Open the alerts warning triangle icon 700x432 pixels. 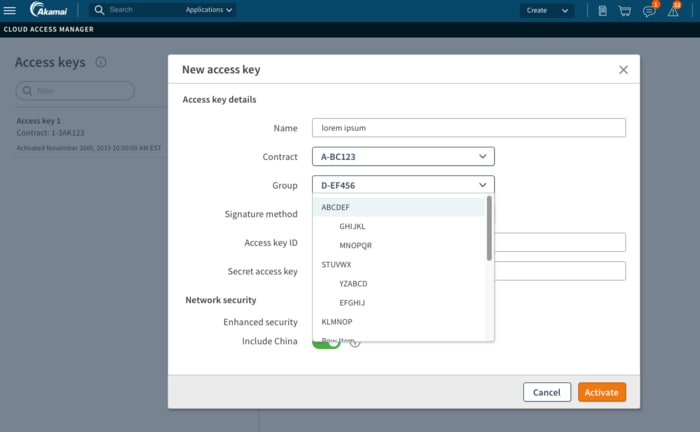pos(673,11)
